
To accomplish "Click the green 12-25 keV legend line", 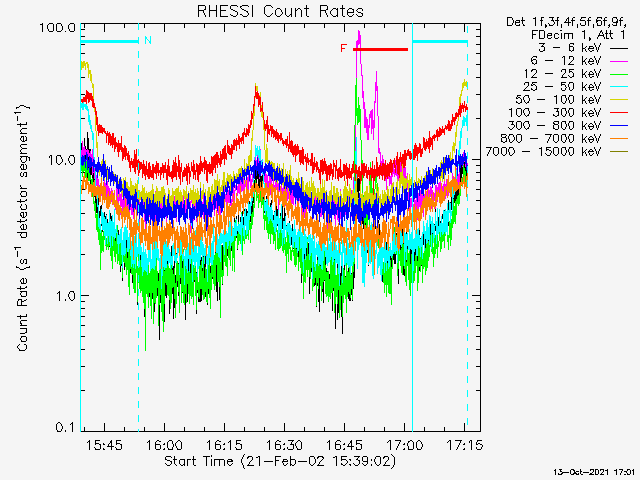I will [x=619, y=75].
